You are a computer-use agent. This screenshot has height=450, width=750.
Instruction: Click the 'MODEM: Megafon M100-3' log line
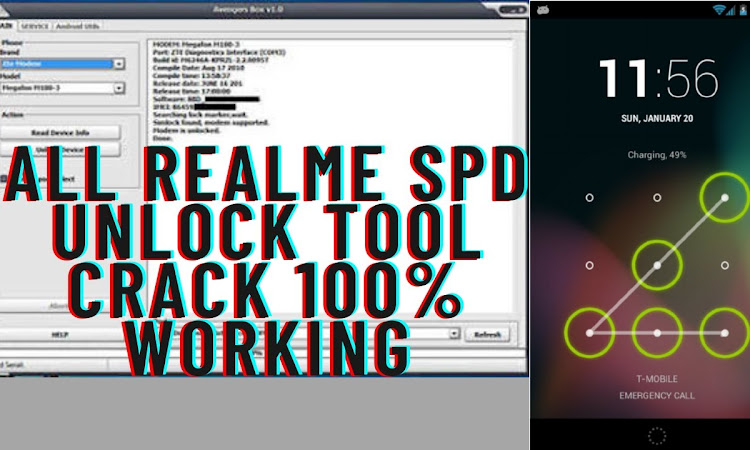point(197,44)
